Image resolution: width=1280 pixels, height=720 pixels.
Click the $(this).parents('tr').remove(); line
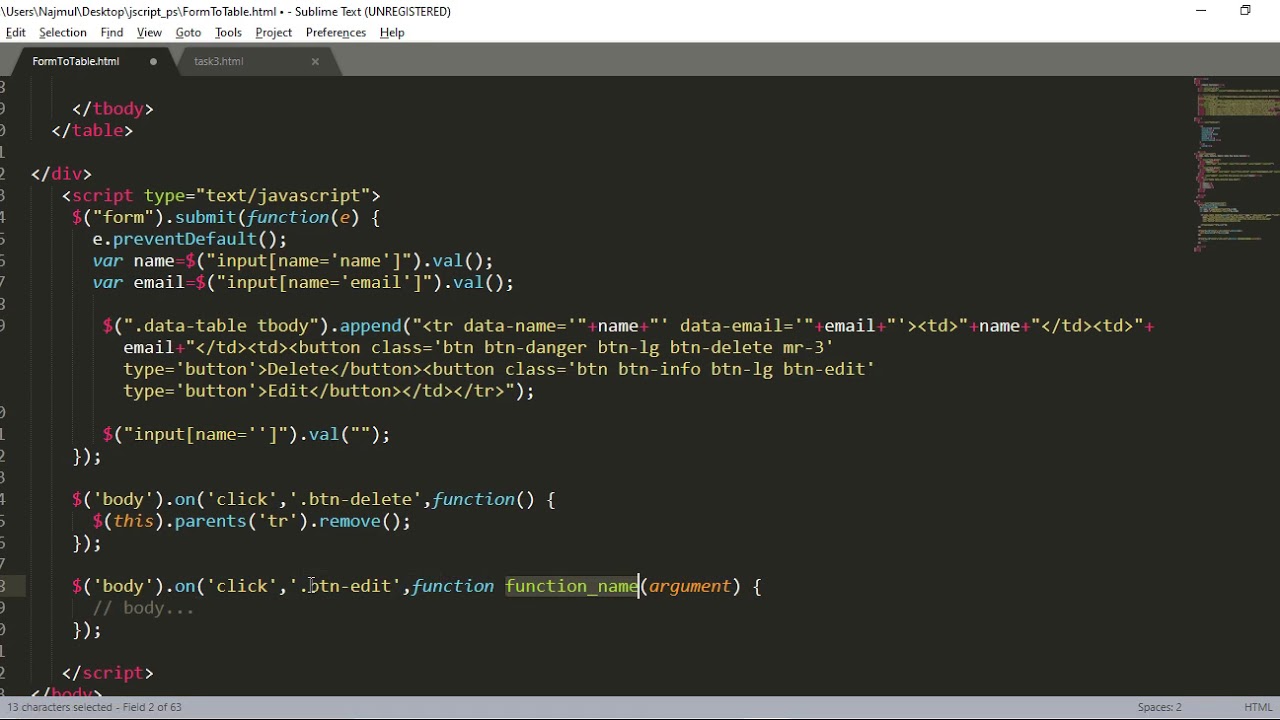point(252,521)
